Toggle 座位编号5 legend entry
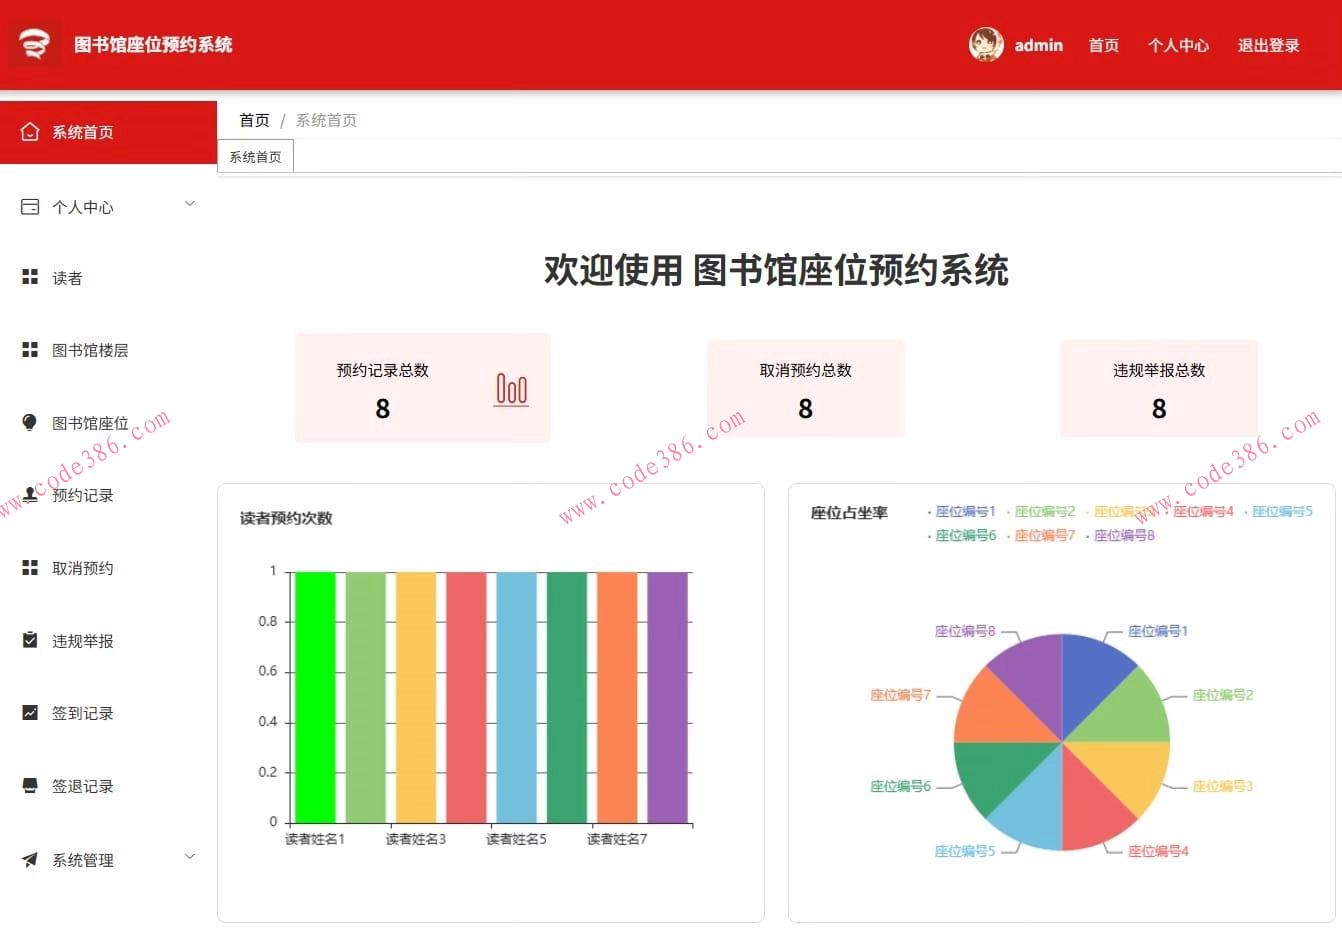Image resolution: width=1342 pixels, height=932 pixels. click(x=1281, y=510)
